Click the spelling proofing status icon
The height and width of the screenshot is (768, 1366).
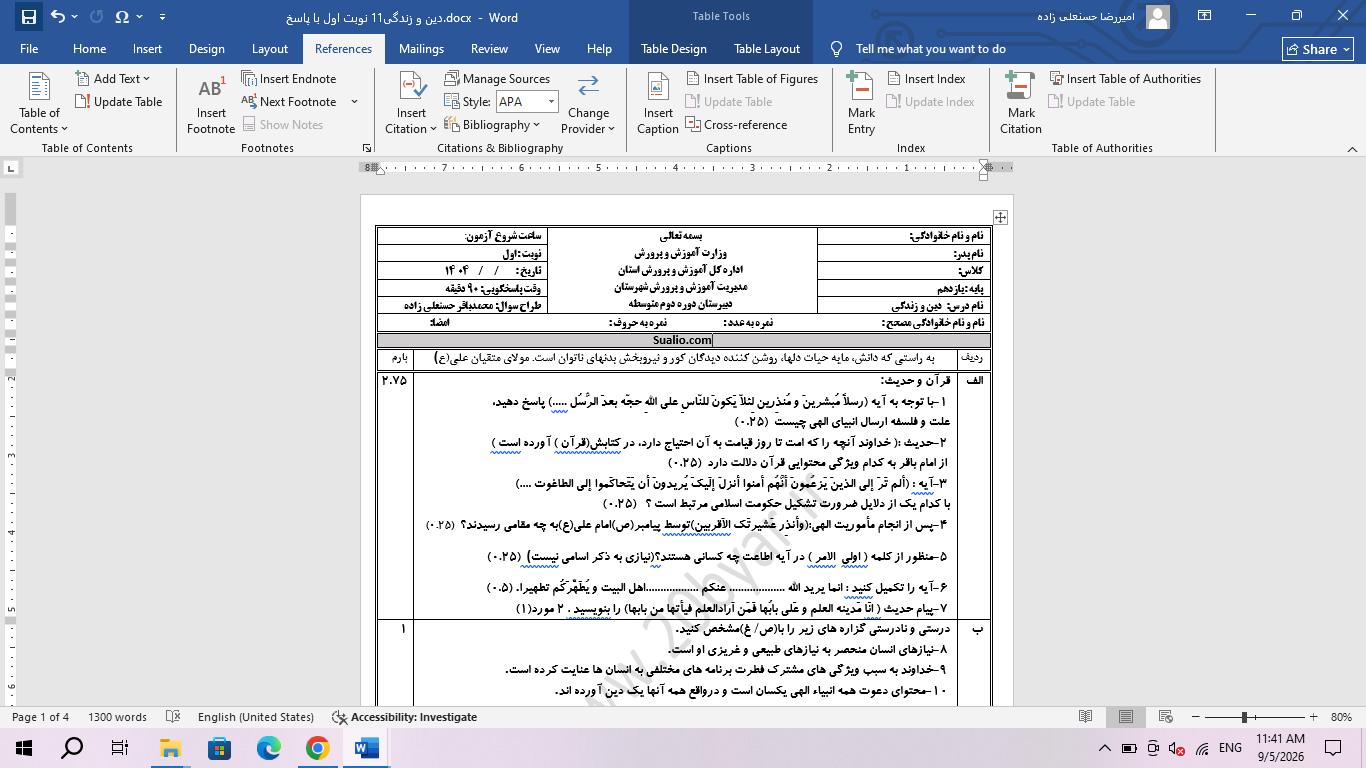point(173,717)
